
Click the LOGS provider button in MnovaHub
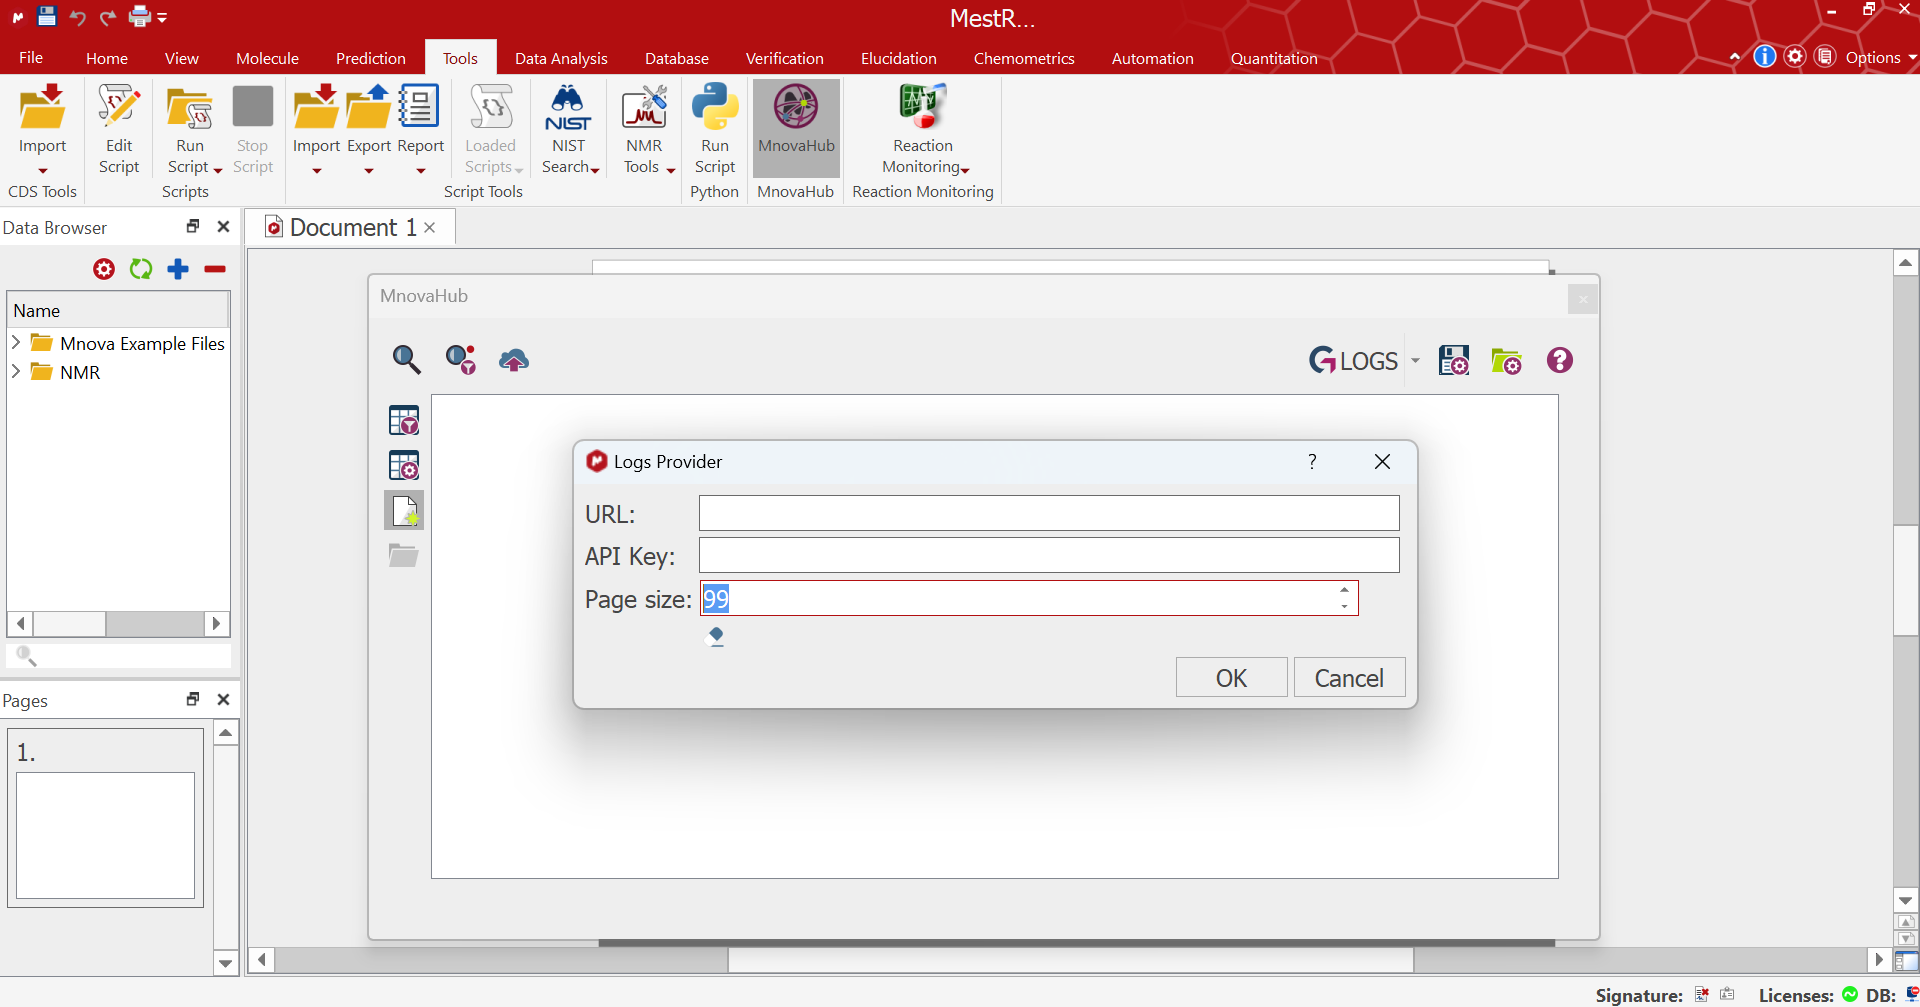(1353, 360)
